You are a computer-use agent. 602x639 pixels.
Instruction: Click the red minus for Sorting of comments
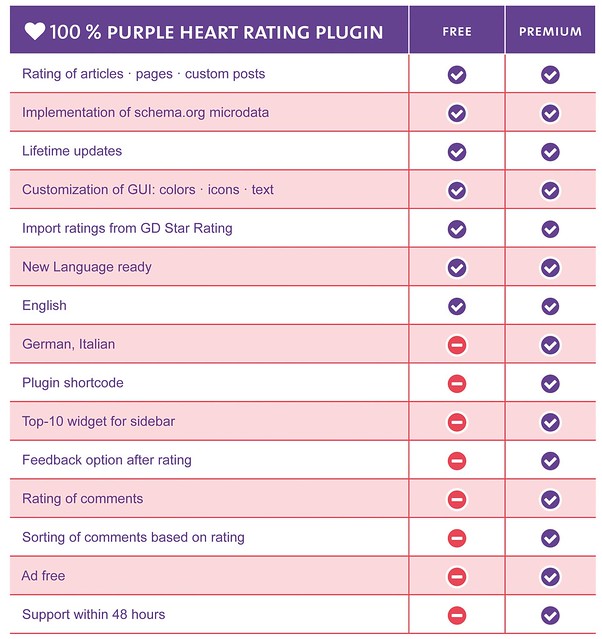(456, 538)
